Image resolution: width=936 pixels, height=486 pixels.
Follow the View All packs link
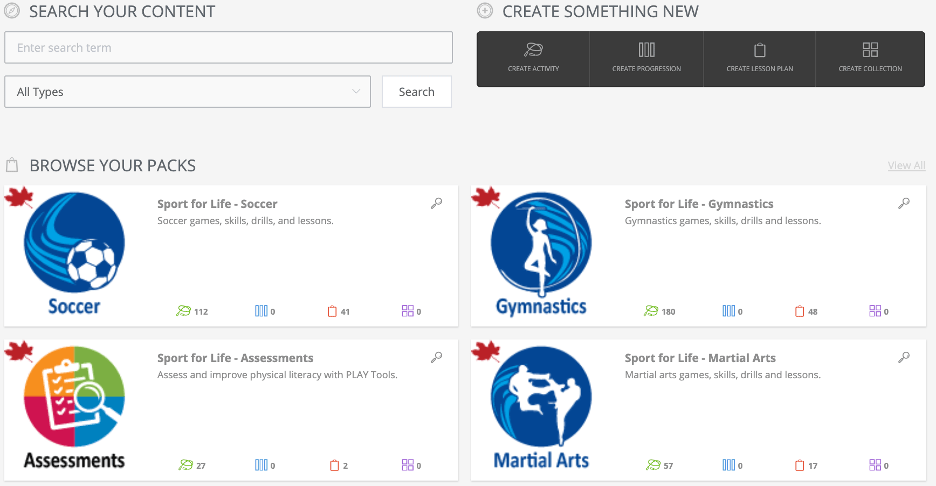coord(906,166)
